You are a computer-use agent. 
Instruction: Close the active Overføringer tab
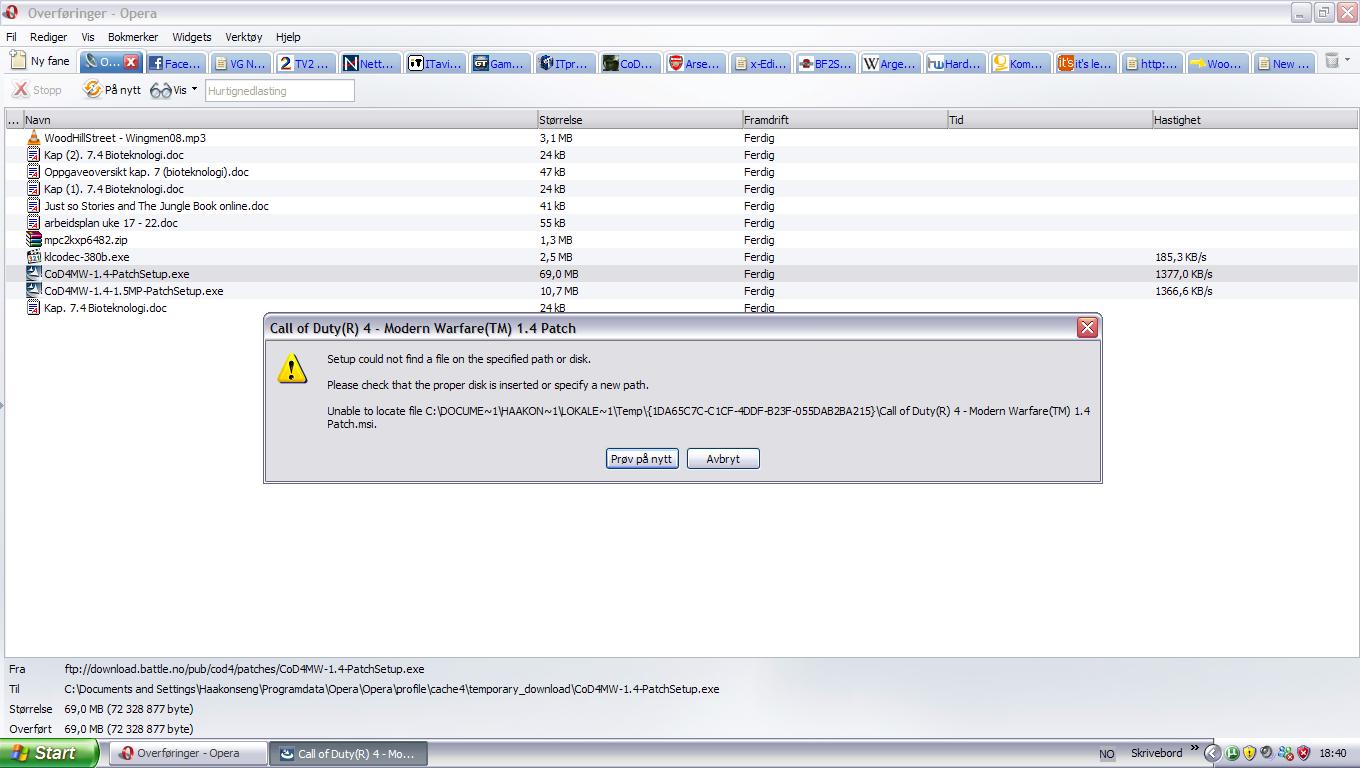pos(130,62)
